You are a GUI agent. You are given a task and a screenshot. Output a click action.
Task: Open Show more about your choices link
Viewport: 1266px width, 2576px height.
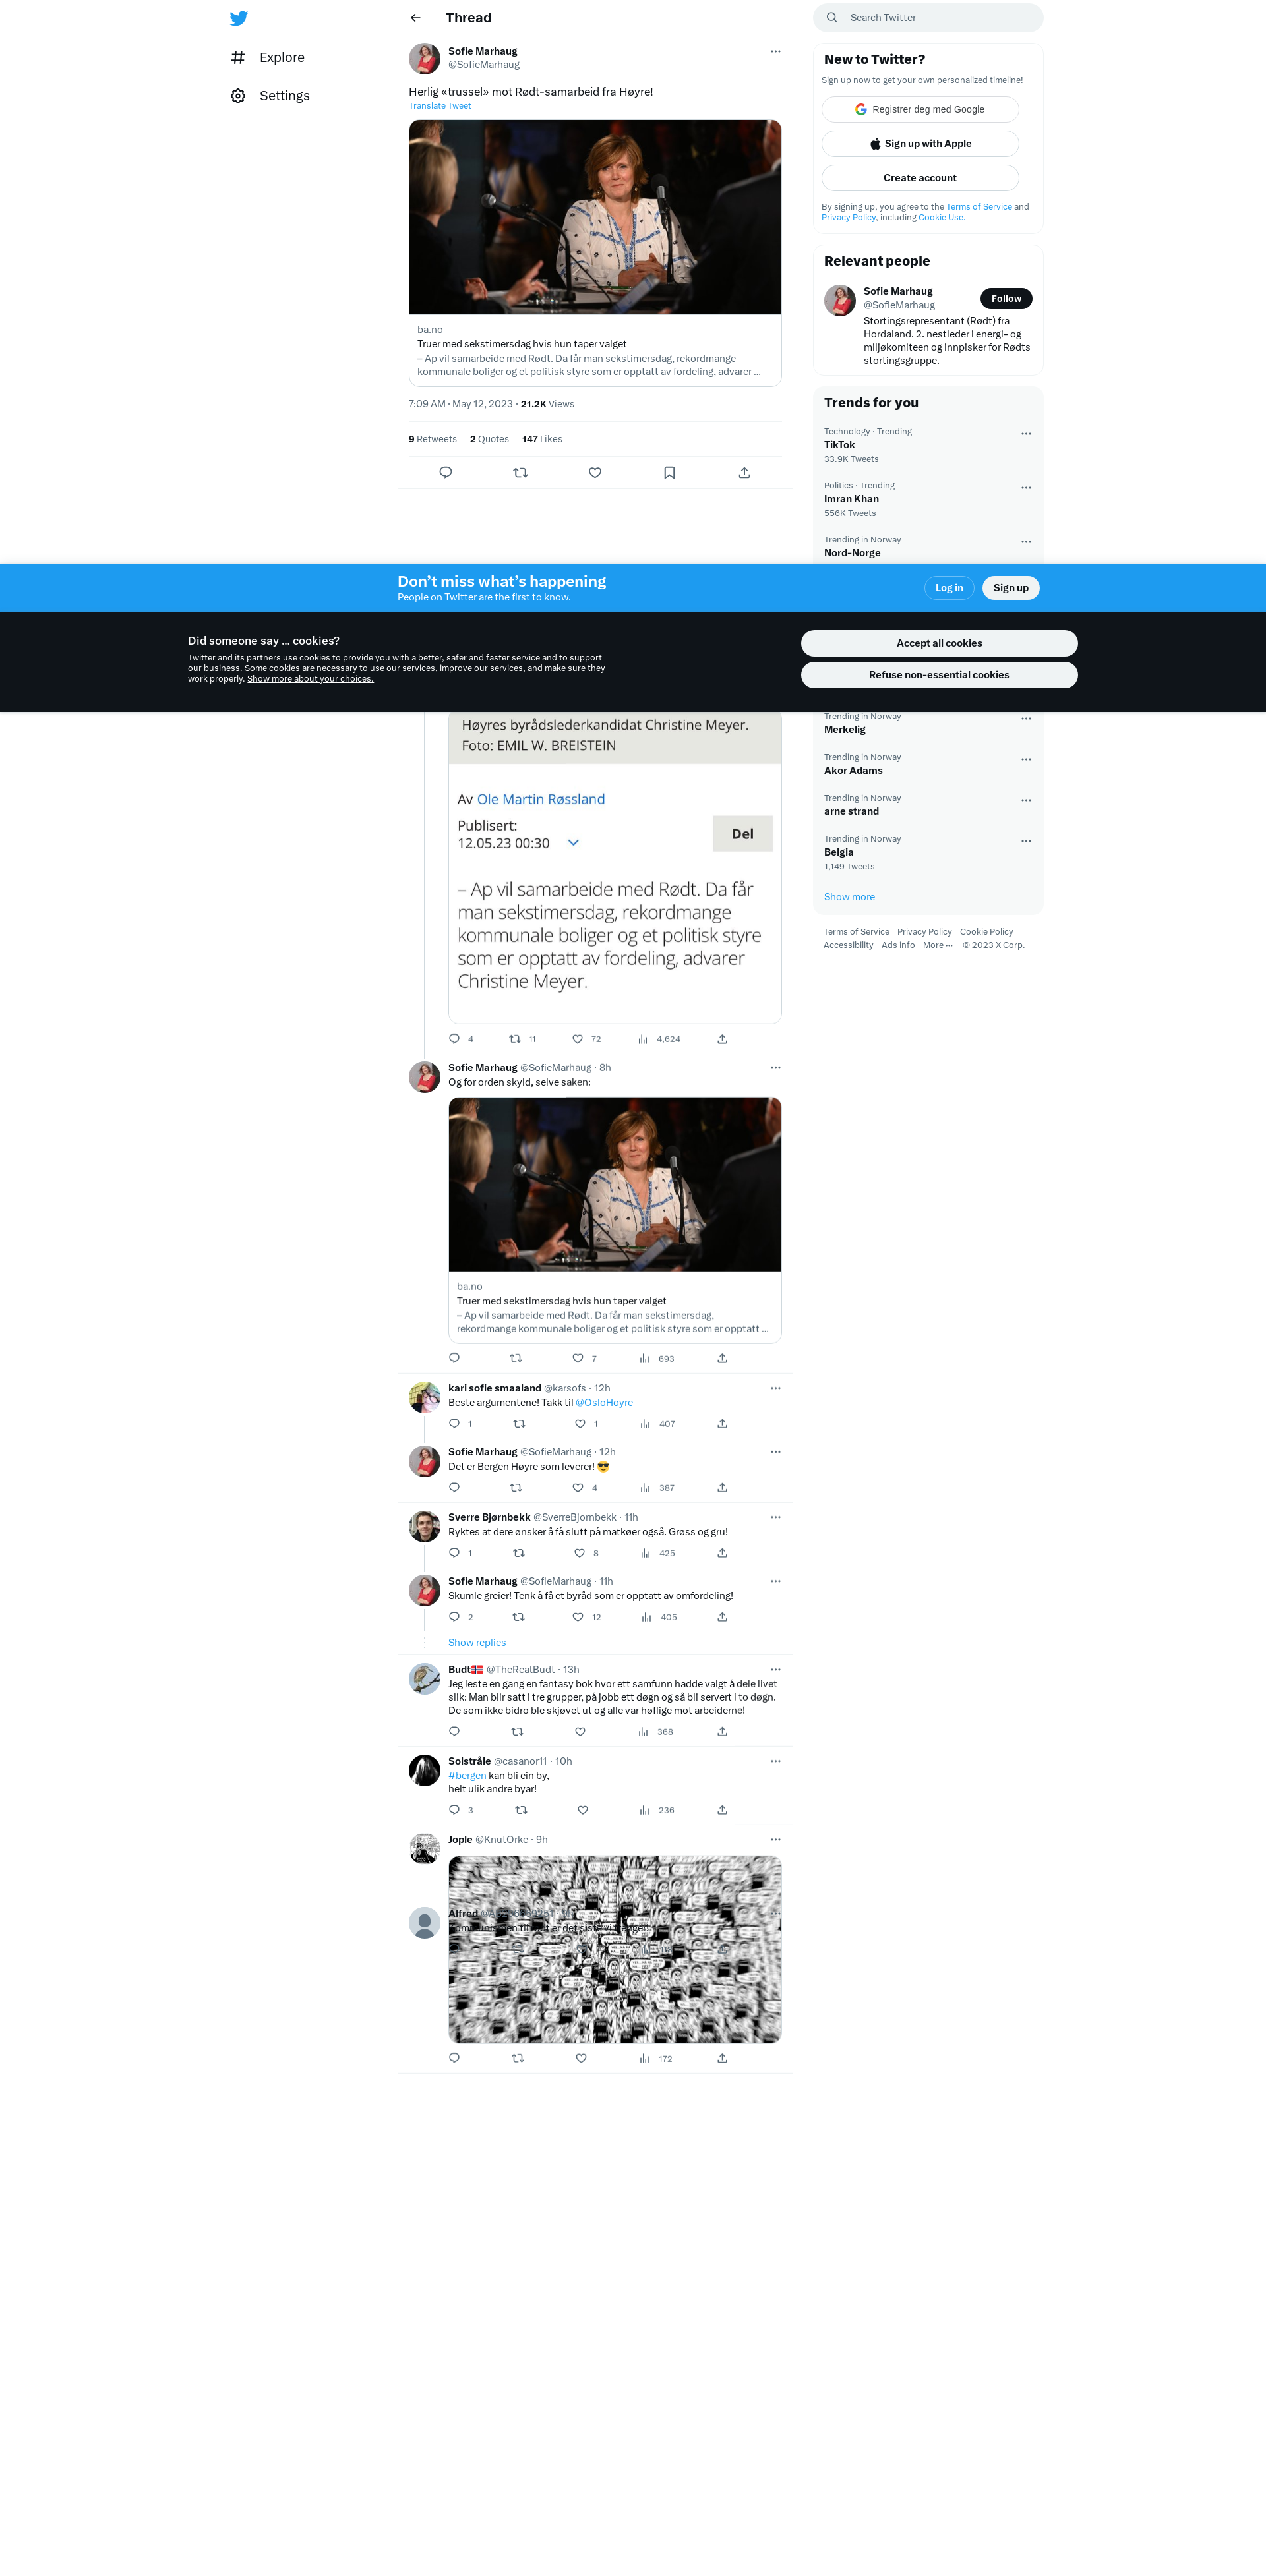[x=310, y=679]
